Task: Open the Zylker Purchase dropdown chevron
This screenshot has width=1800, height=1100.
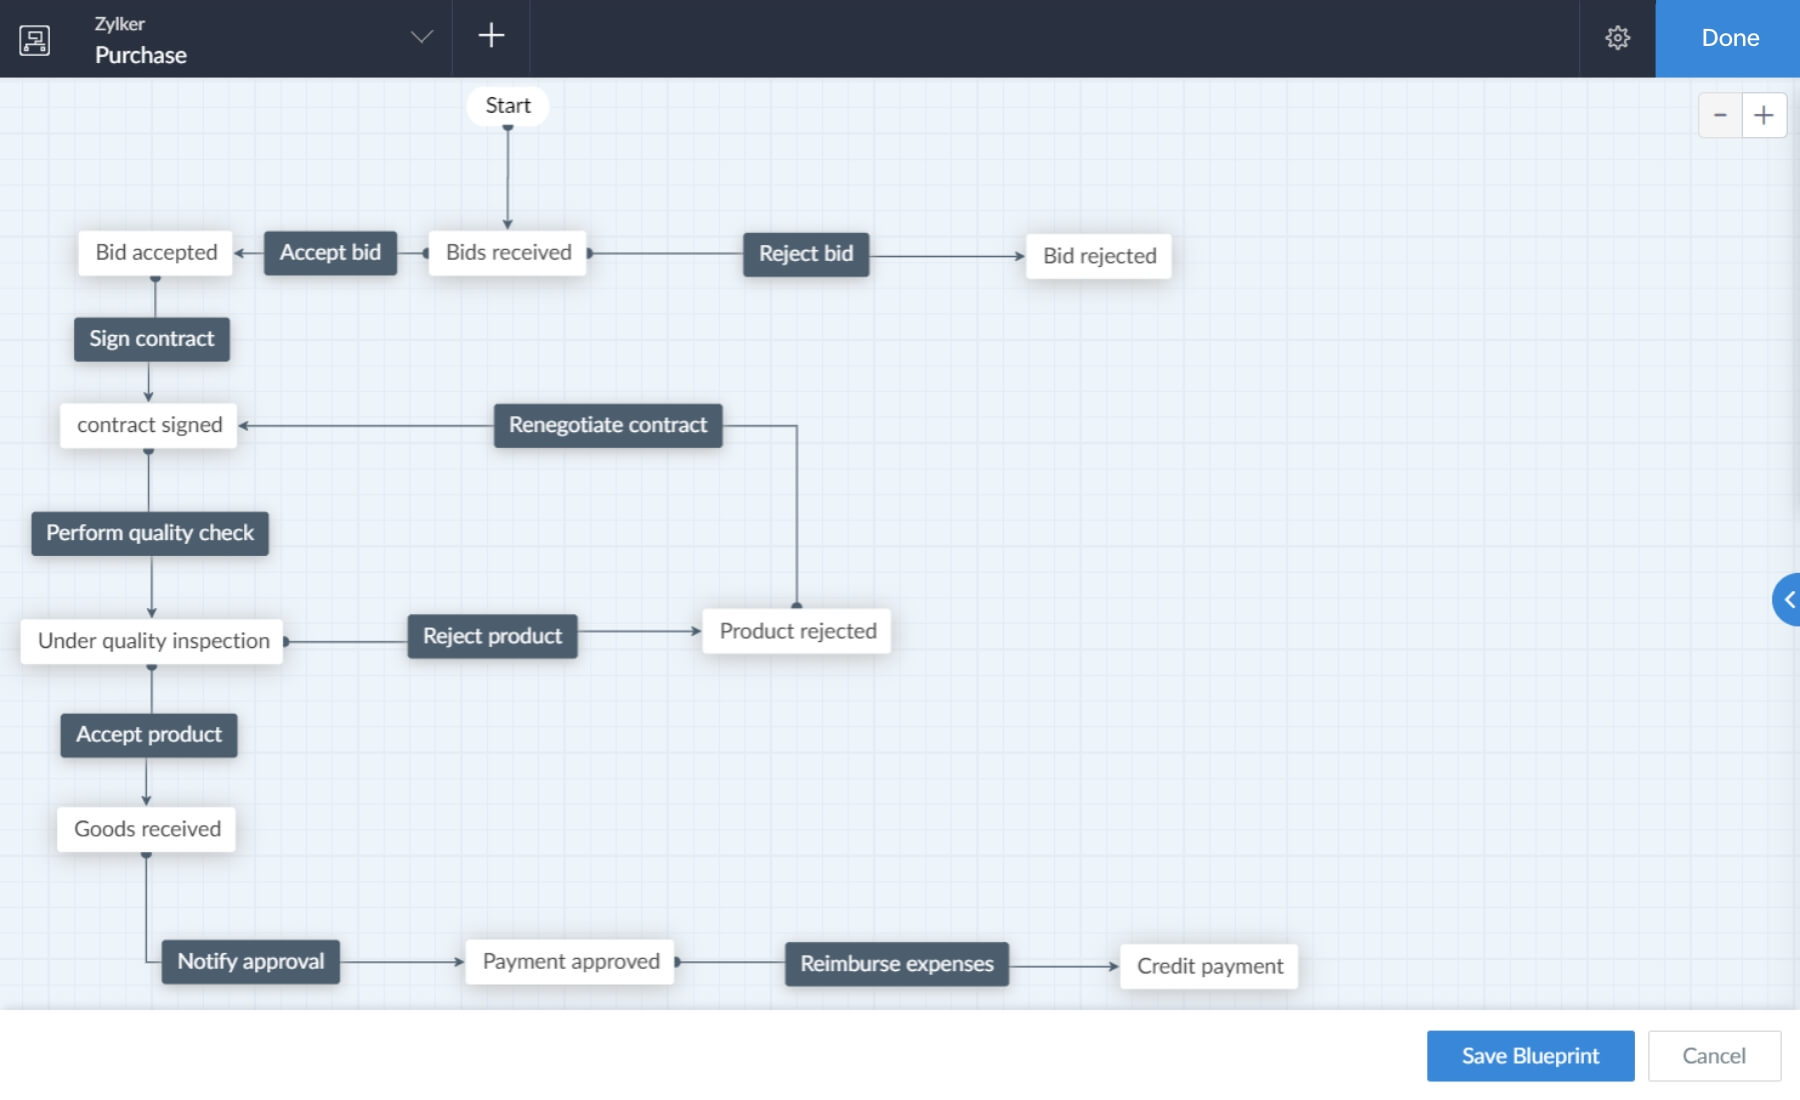Action: (x=422, y=37)
